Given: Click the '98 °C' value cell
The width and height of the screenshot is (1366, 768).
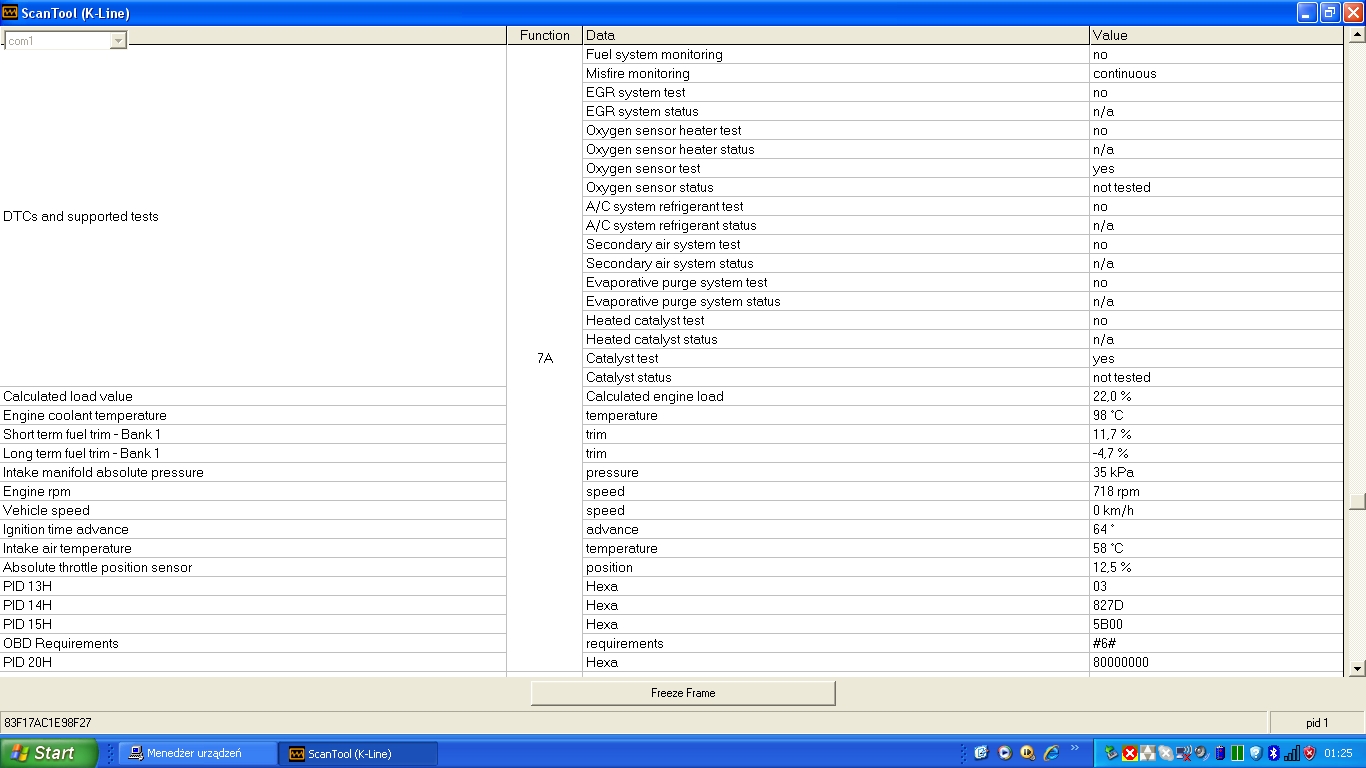Looking at the screenshot, I should pos(1216,415).
